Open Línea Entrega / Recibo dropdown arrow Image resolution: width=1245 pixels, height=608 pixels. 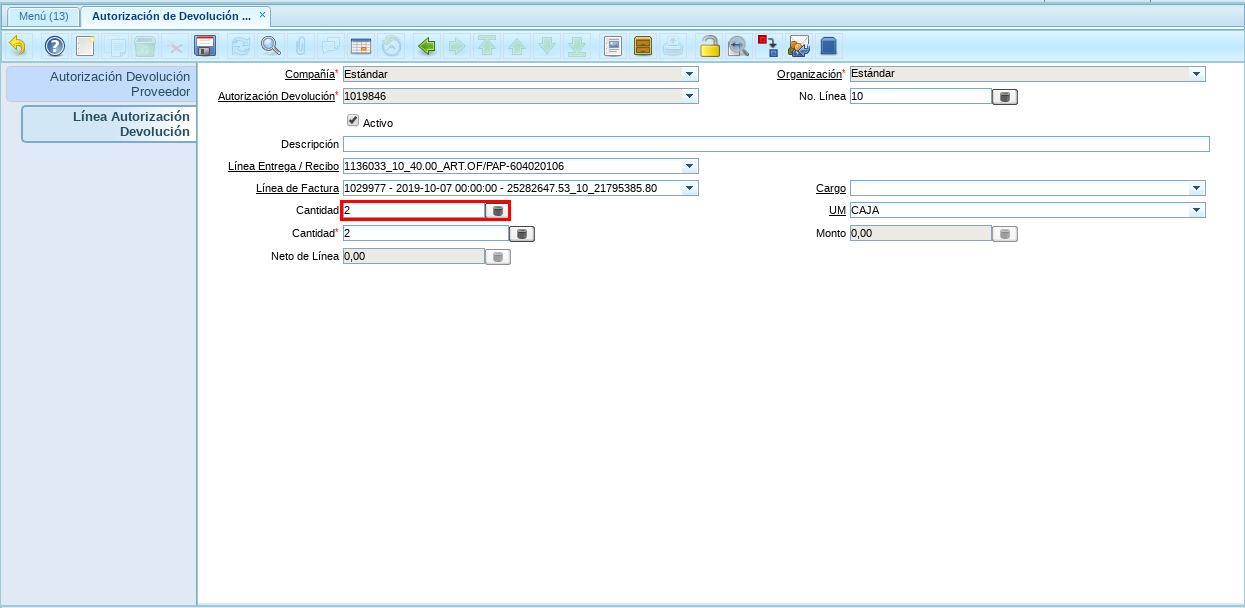689,166
